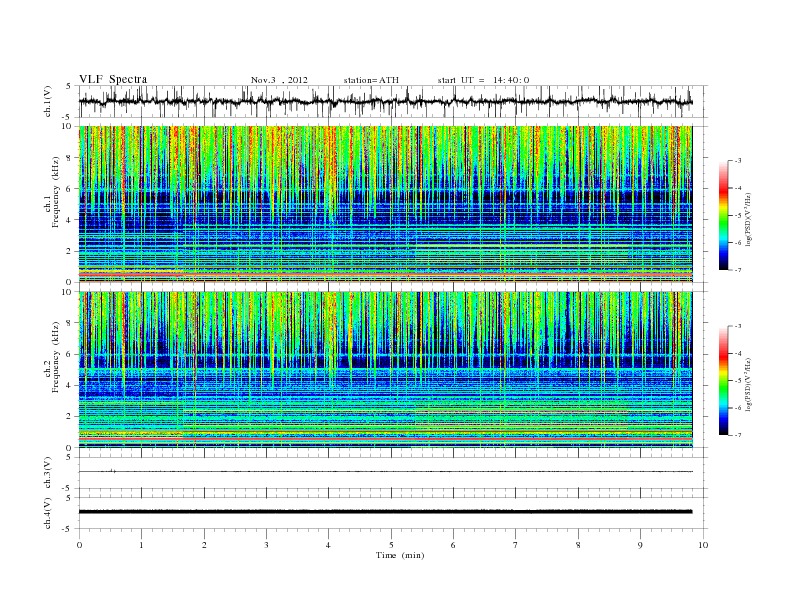The height and width of the screenshot is (612, 792).
Task: Click the "5" tick on the time axis
Action: click(x=391, y=545)
